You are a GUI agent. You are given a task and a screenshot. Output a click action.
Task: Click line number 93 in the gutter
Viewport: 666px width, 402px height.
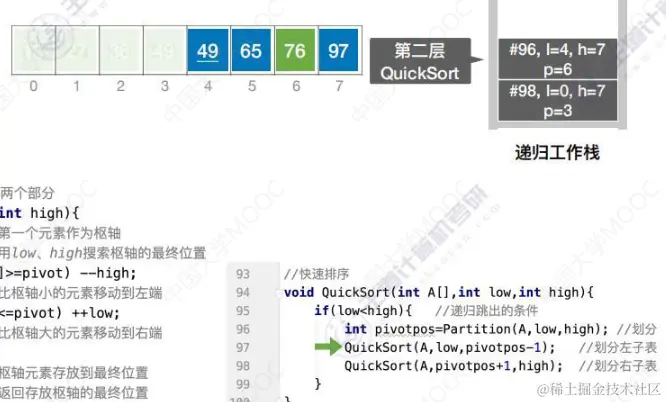click(x=243, y=274)
